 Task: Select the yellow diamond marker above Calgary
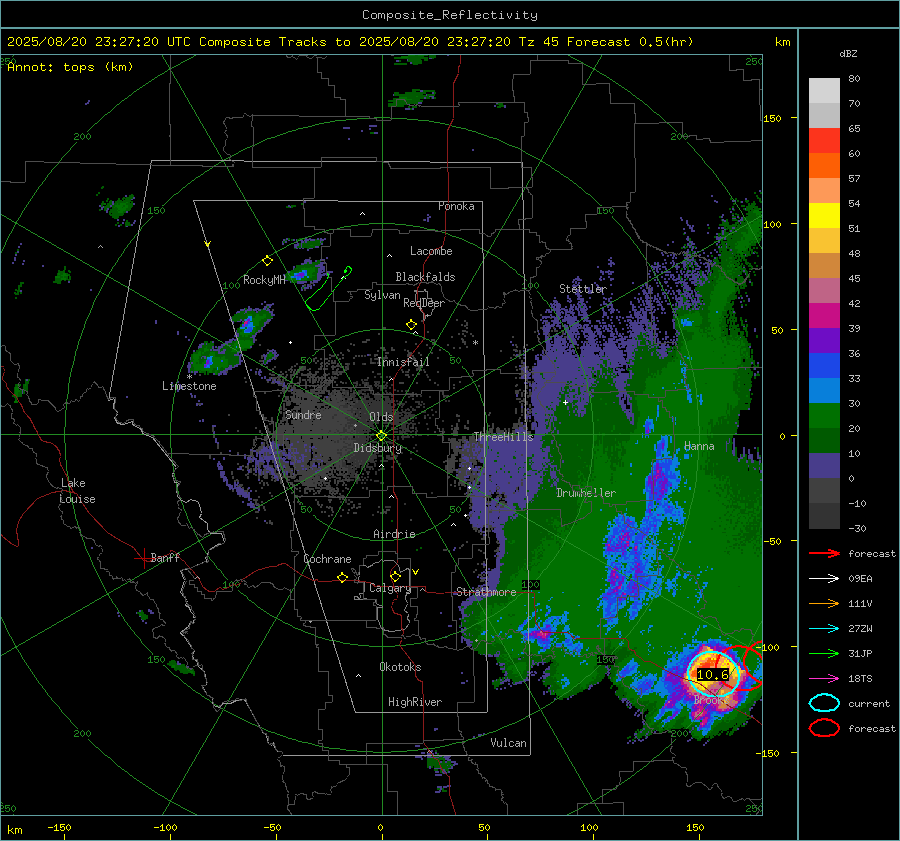[x=395, y=576]
